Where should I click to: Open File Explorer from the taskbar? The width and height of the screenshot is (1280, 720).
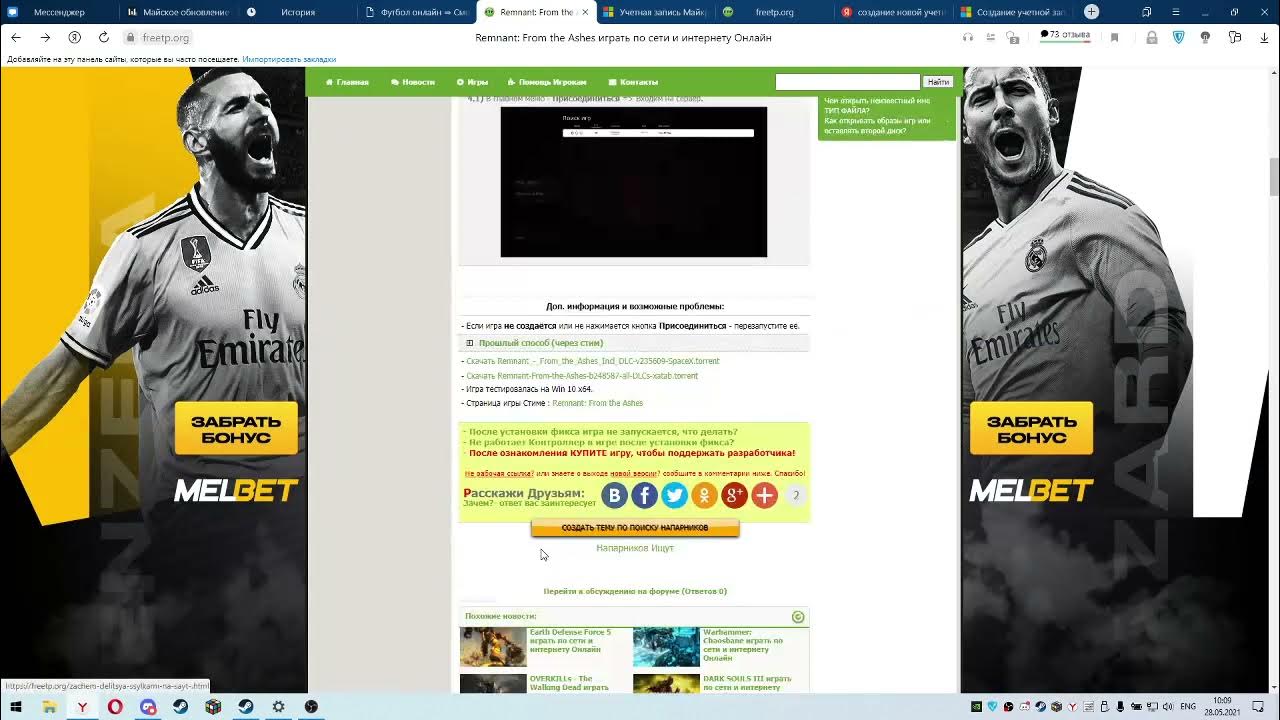[49, 707]
